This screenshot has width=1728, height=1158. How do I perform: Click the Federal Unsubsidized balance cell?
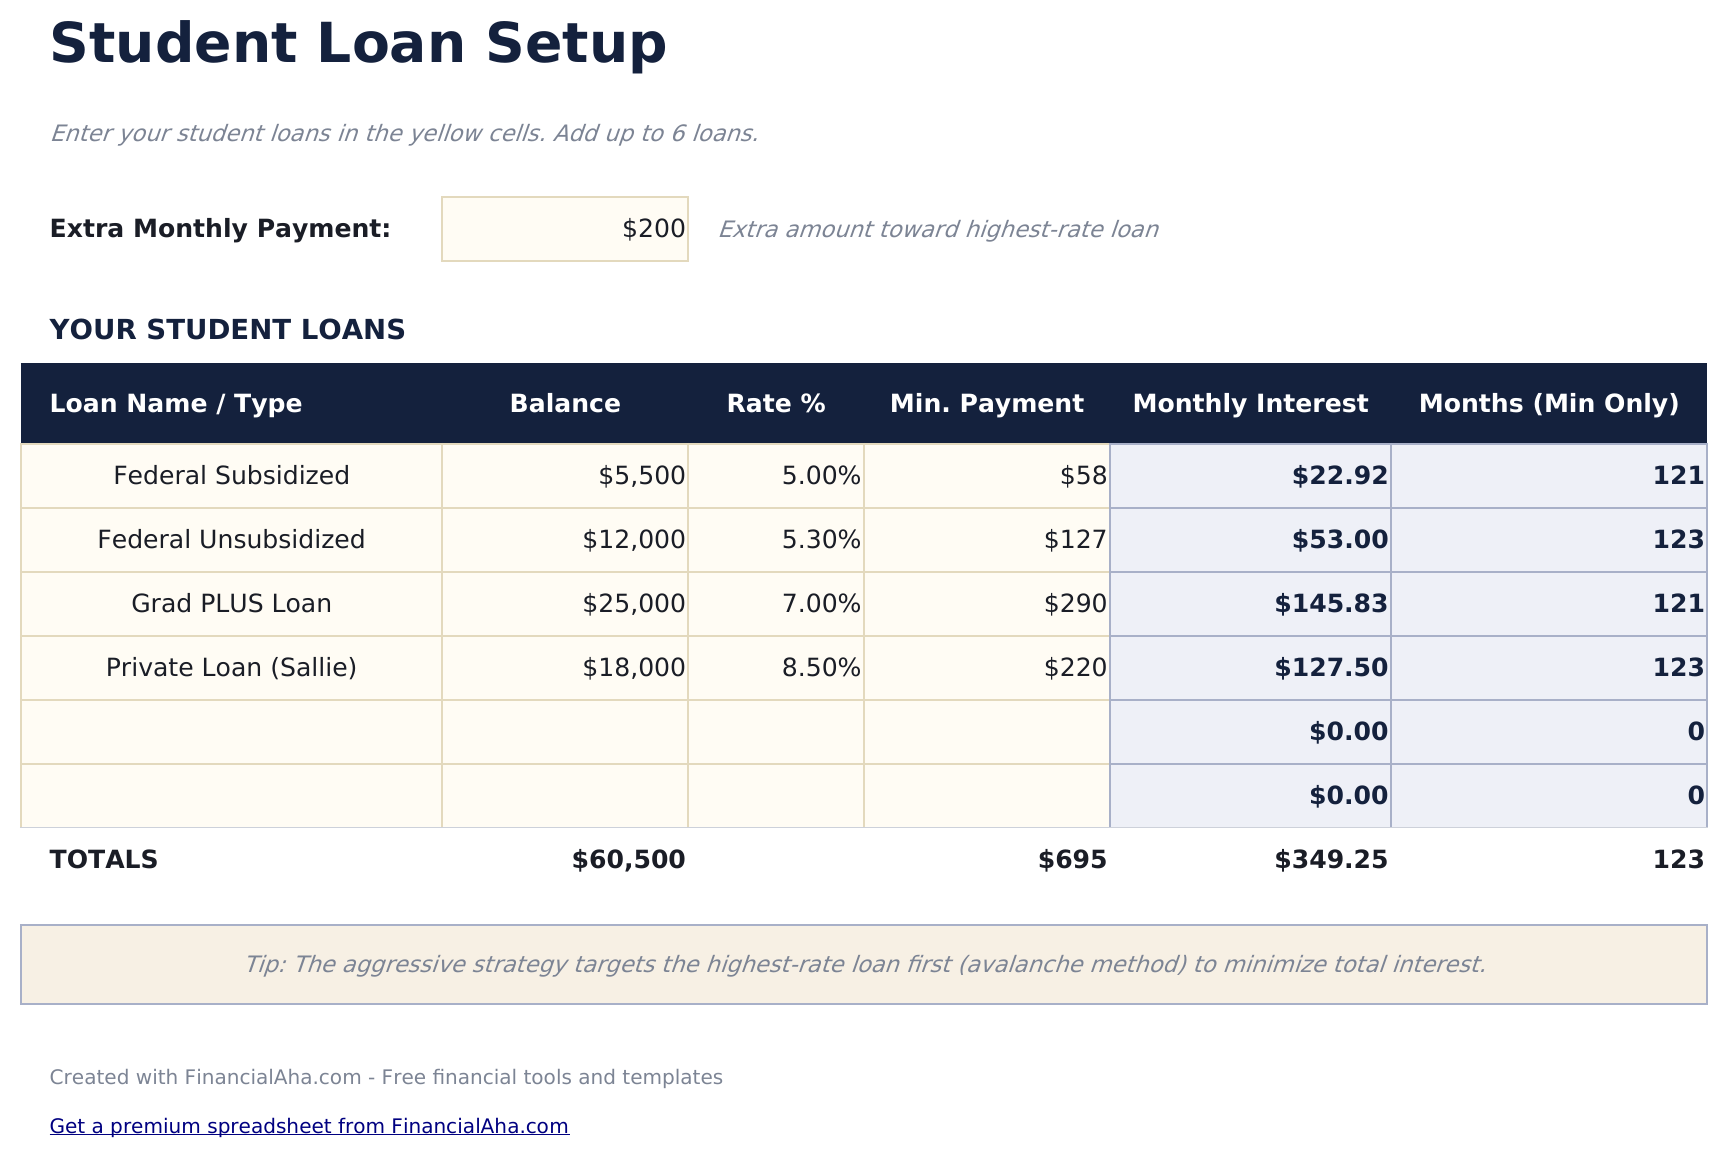tap(564, 539)
